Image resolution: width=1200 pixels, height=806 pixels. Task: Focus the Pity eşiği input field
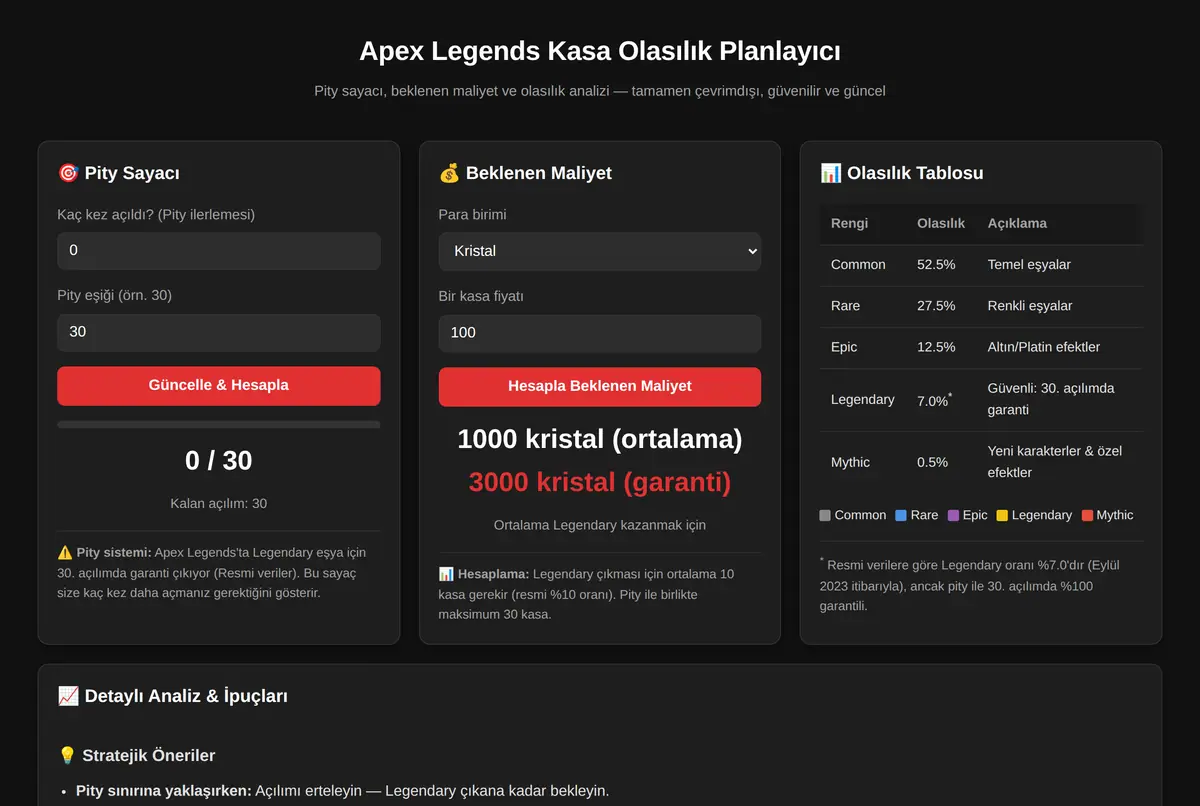(x=219, y=332)
